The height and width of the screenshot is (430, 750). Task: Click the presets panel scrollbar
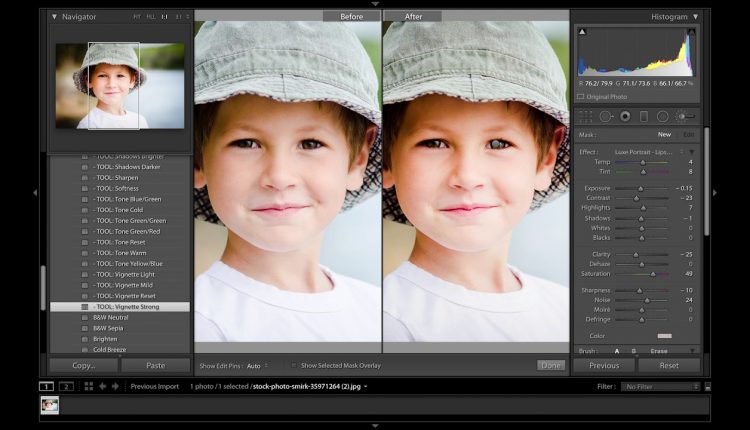[43, 287]
